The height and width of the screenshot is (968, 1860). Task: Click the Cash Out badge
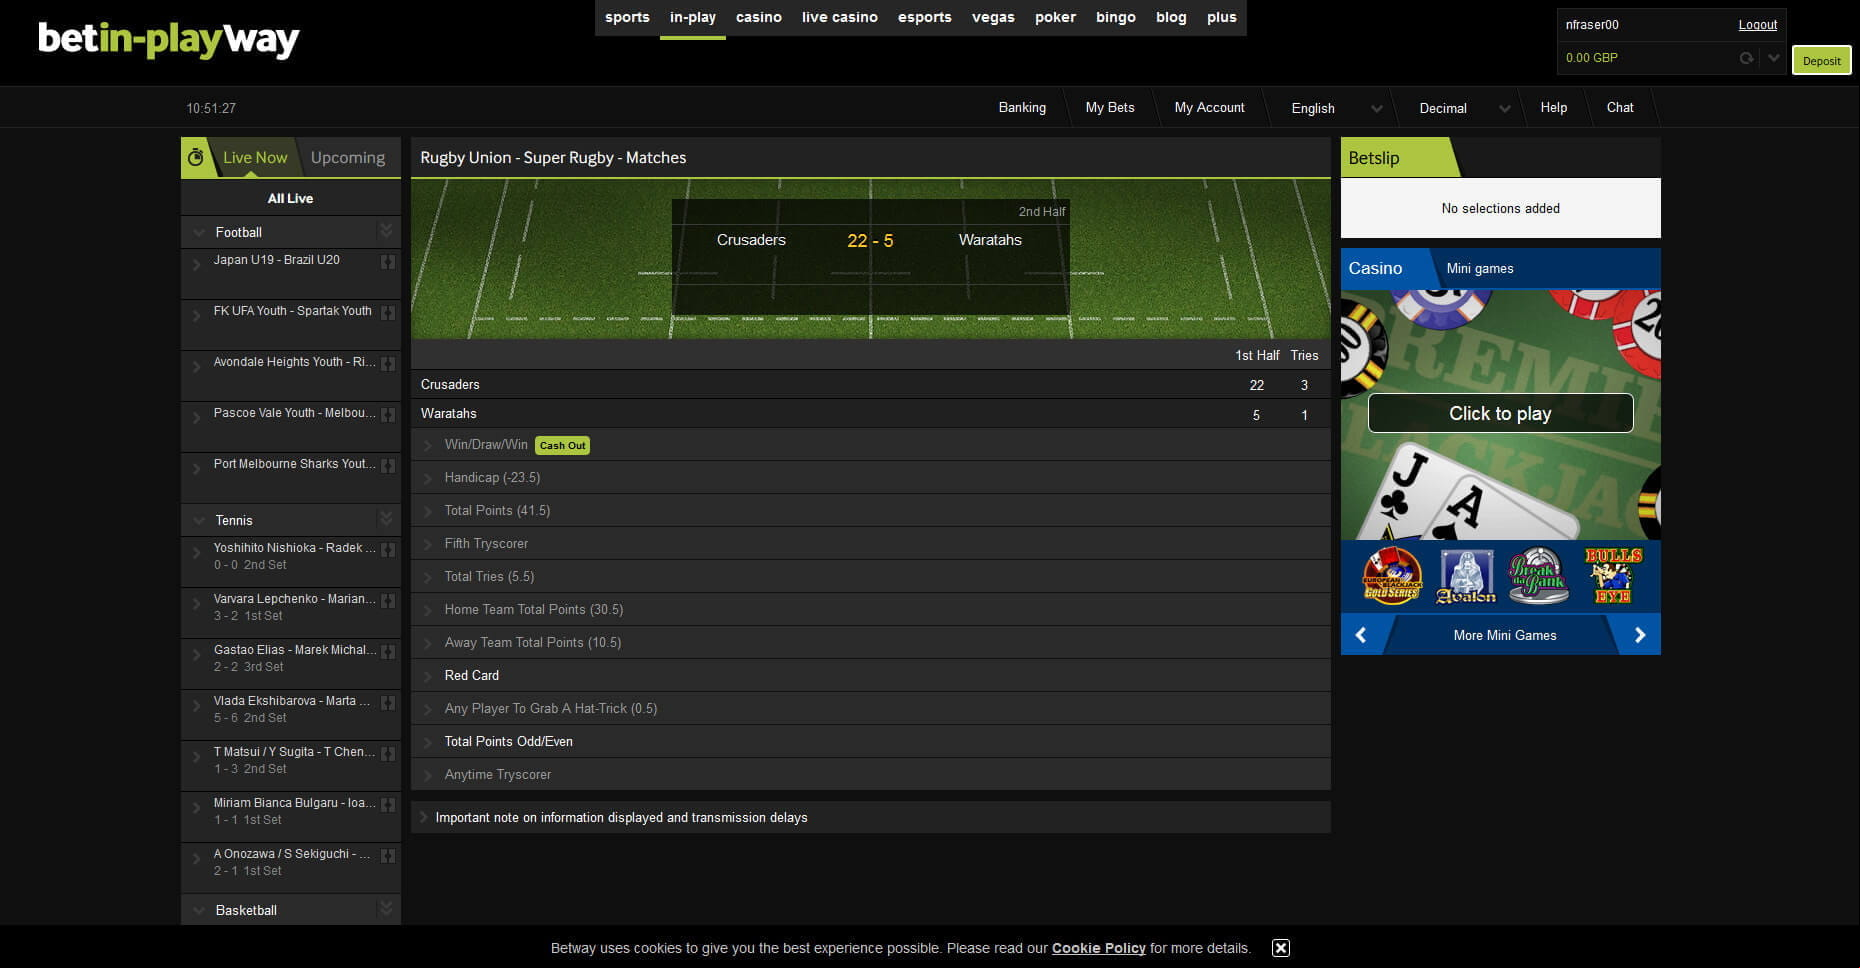tap(562, 446)
